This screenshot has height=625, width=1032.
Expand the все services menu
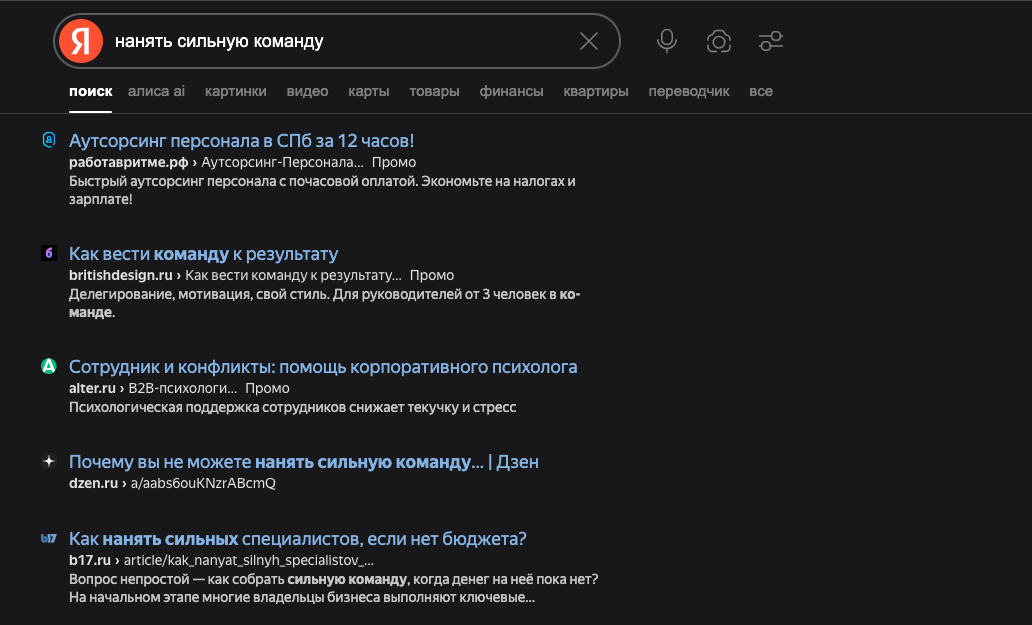760,91
